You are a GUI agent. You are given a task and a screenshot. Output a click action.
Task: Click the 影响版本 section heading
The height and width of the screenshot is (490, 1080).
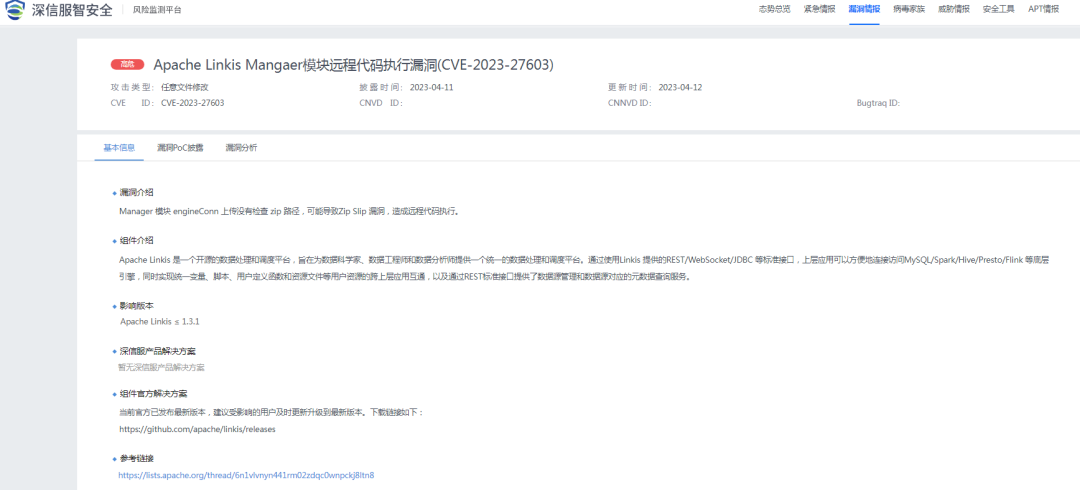point(136,305)
